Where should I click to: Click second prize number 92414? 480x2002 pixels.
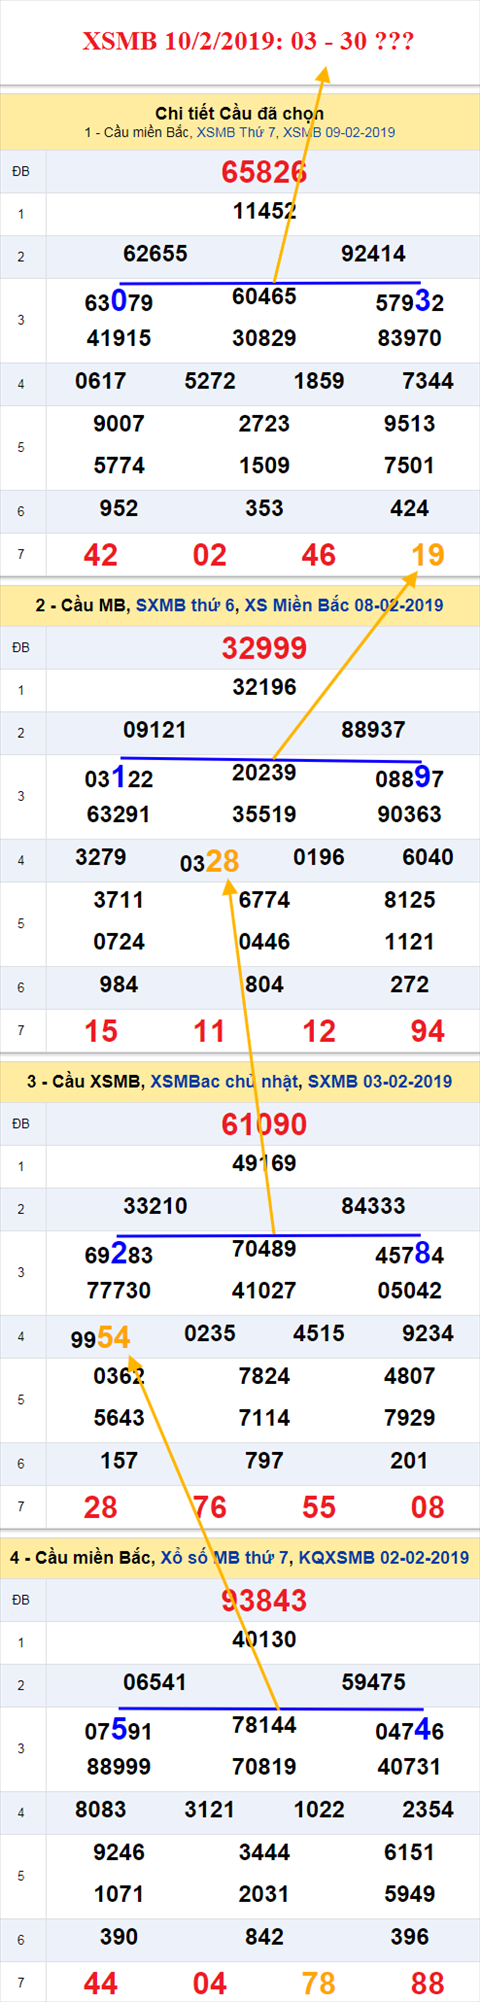pos(373,254)
